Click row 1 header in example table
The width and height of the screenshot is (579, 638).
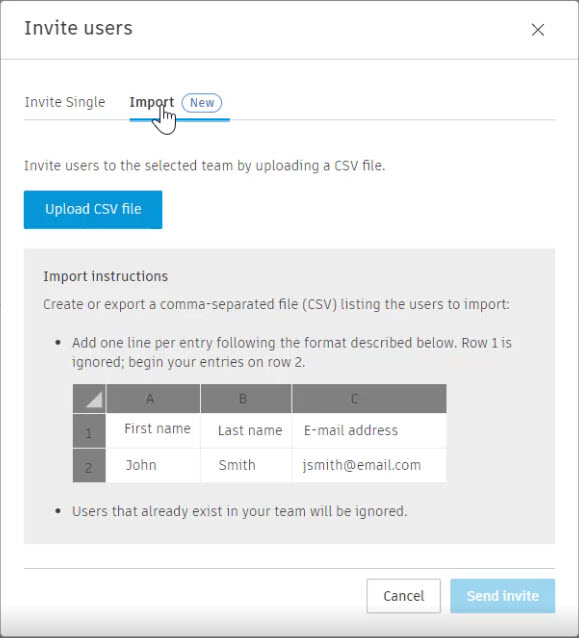tap(89, 431)
